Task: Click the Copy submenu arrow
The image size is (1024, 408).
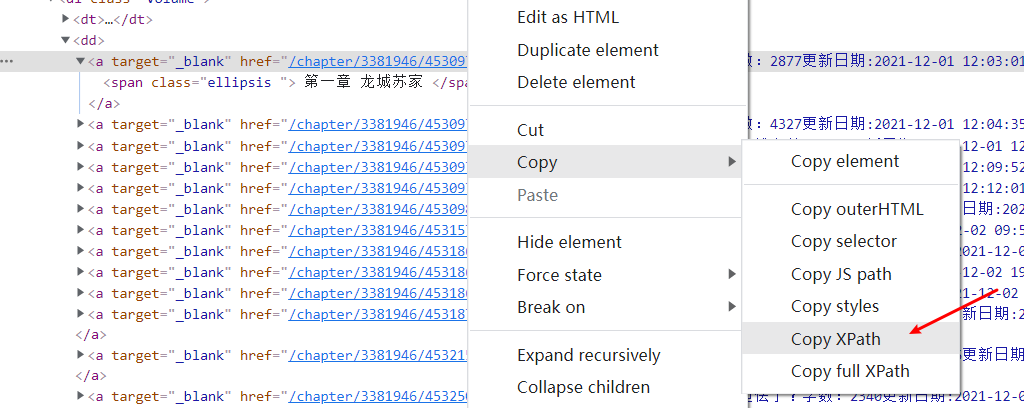Action: (x=732, y=162)
